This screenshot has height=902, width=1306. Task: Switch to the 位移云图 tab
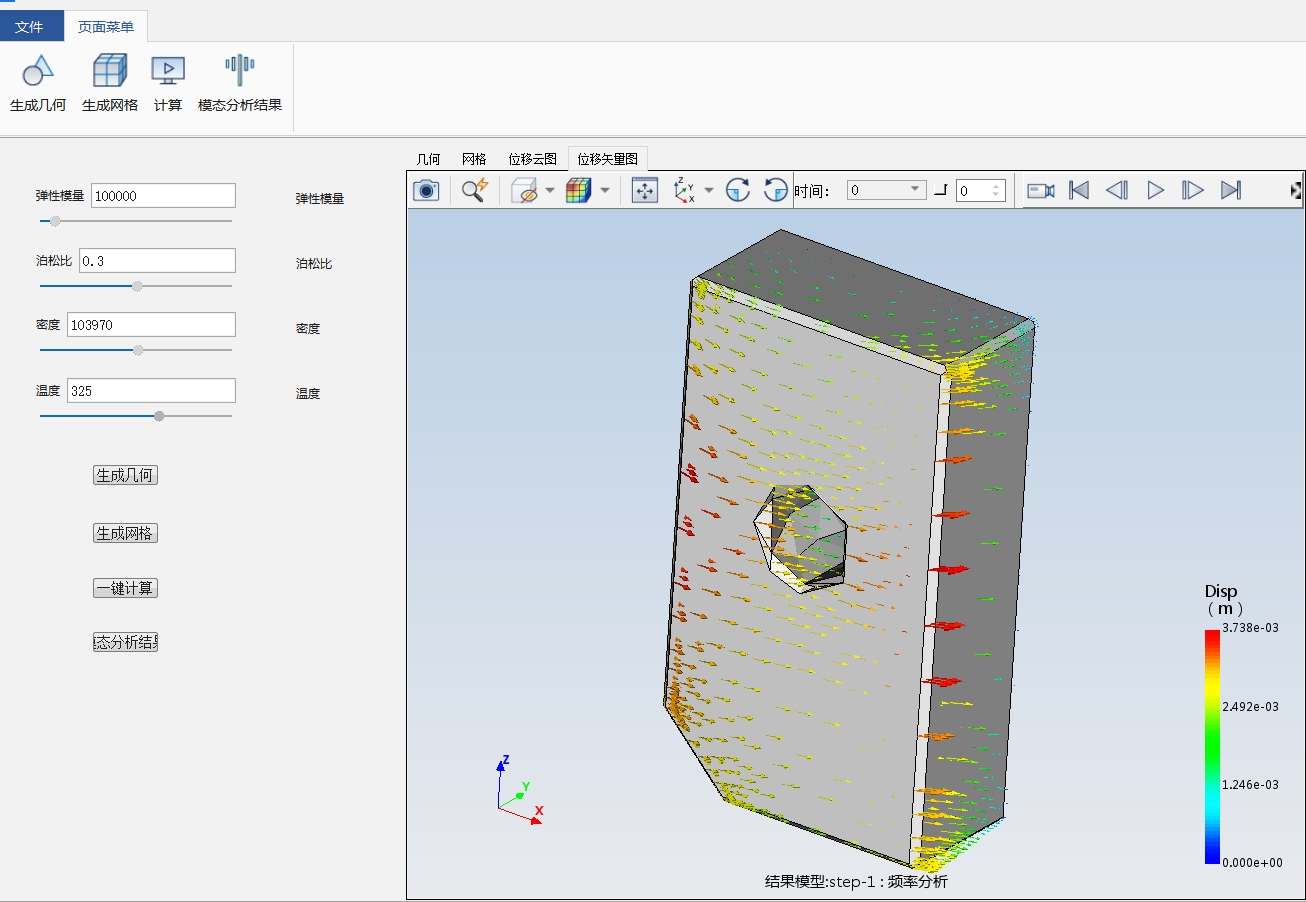(x=532, y=159)
